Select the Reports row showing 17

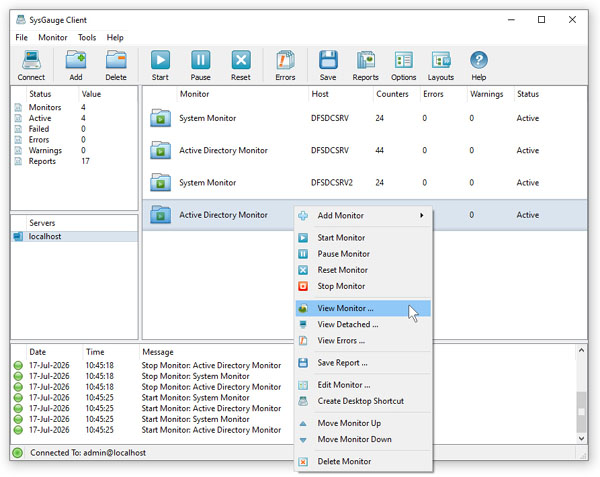pos(74,161)
